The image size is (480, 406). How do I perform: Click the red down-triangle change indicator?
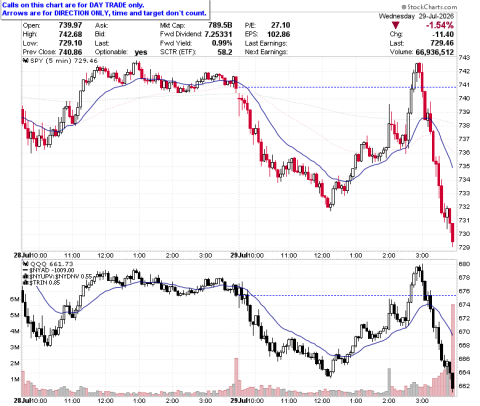(x=395, y=25)
